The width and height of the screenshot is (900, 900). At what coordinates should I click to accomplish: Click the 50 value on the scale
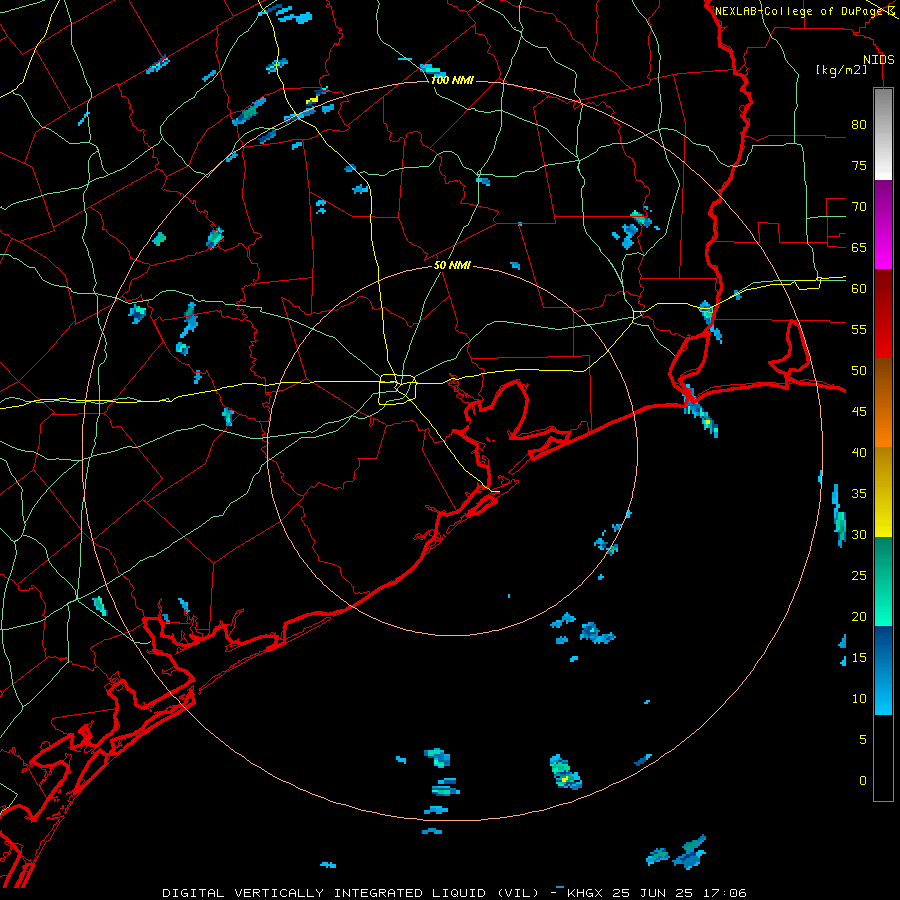(x=859, y=370)
